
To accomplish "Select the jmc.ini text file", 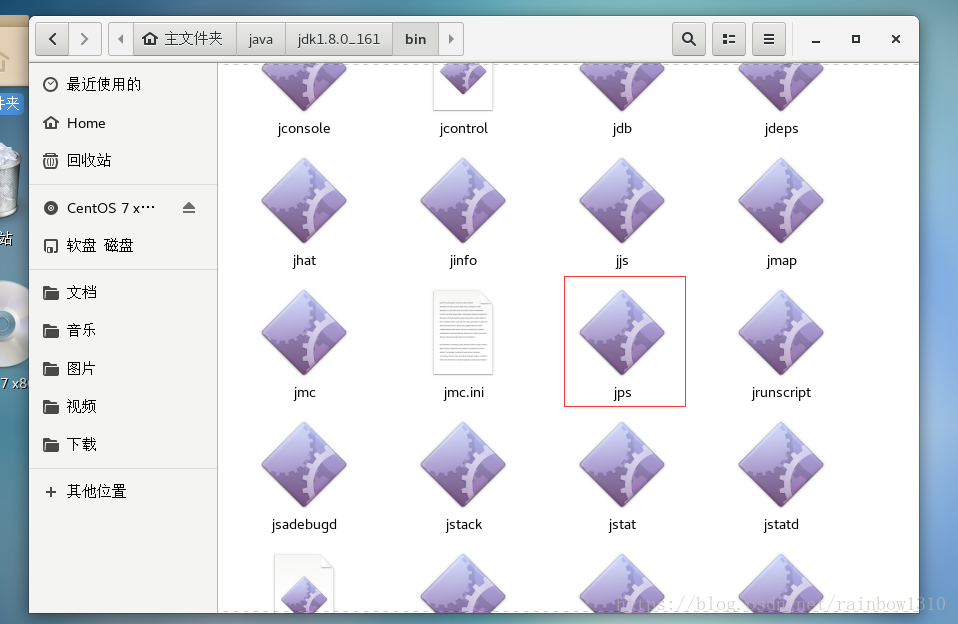I will [x=463, y=332].
